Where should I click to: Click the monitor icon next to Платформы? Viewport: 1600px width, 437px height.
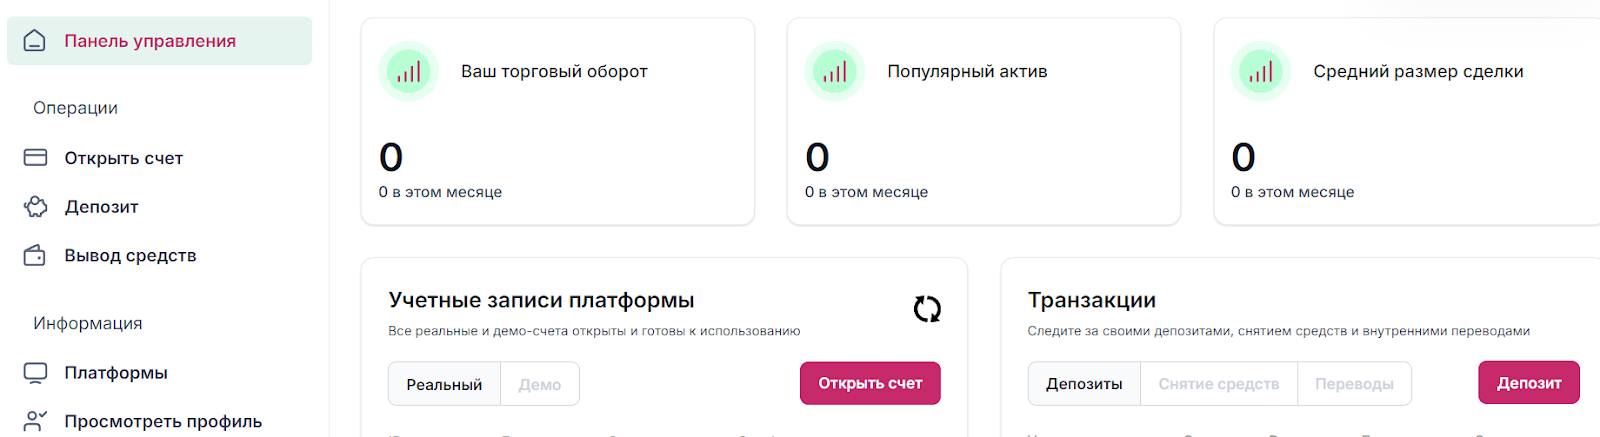click(x=35, y=373)
